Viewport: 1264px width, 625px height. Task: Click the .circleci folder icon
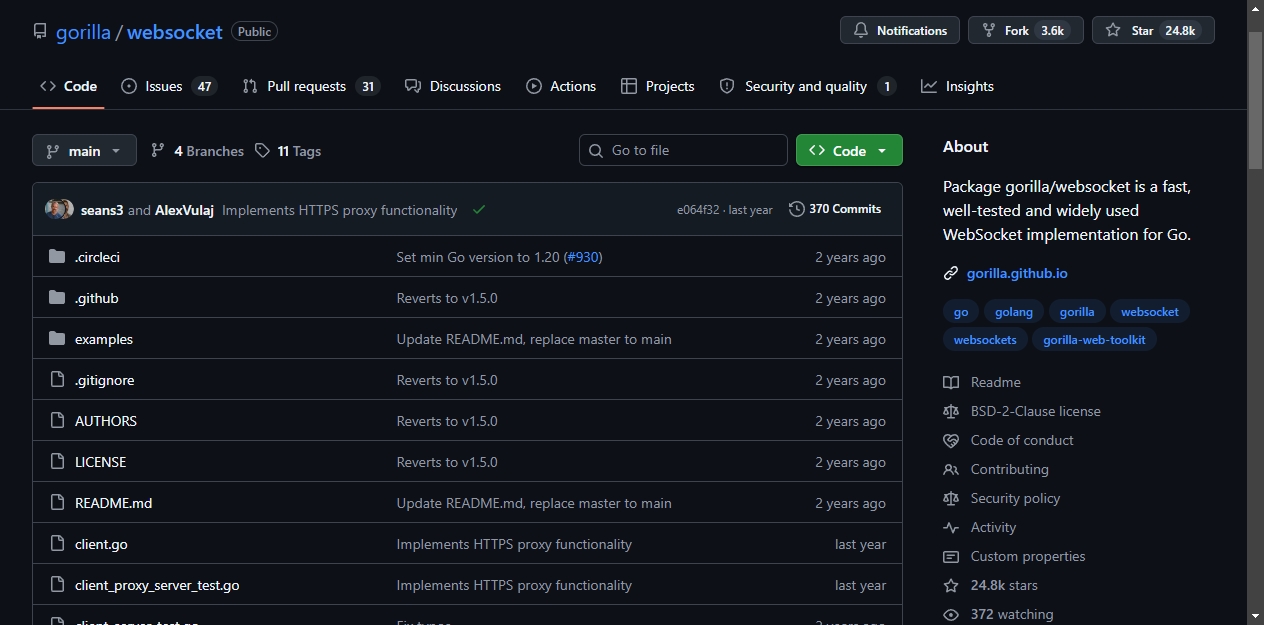[x=57, y=257]
